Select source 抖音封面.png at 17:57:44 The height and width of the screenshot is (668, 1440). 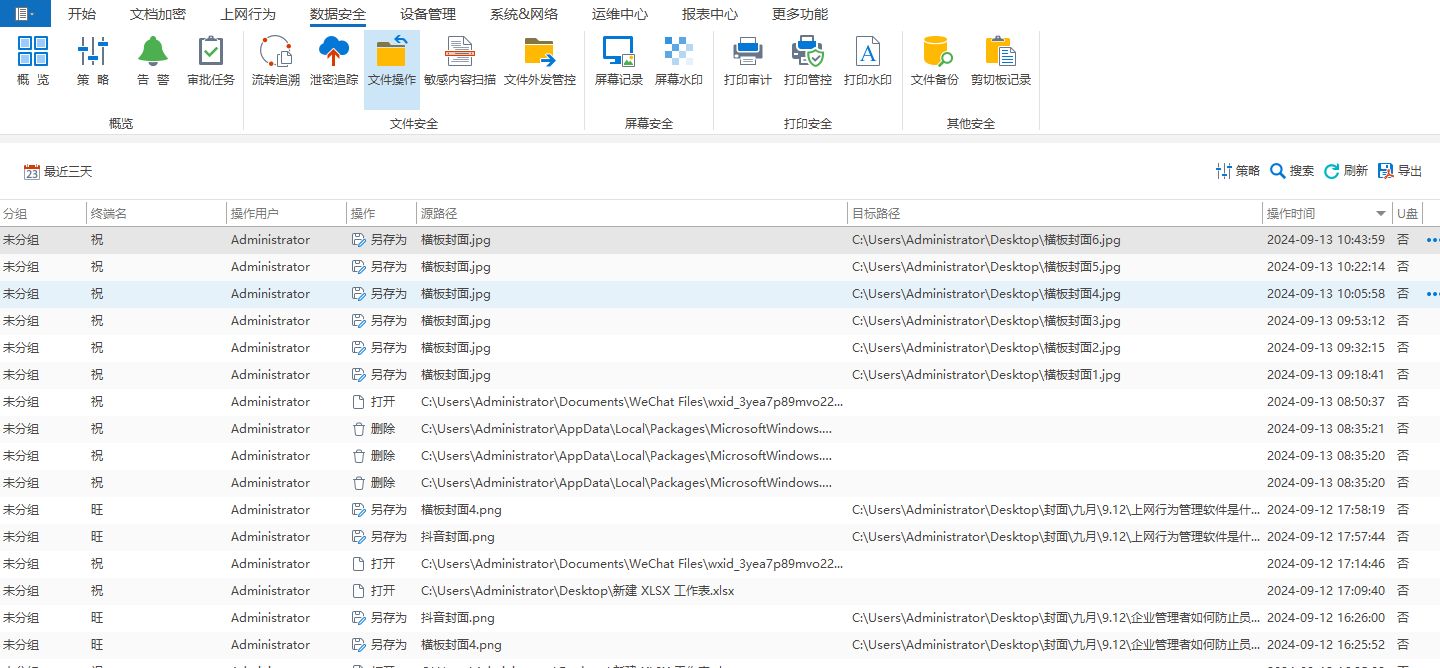(458, 537)
